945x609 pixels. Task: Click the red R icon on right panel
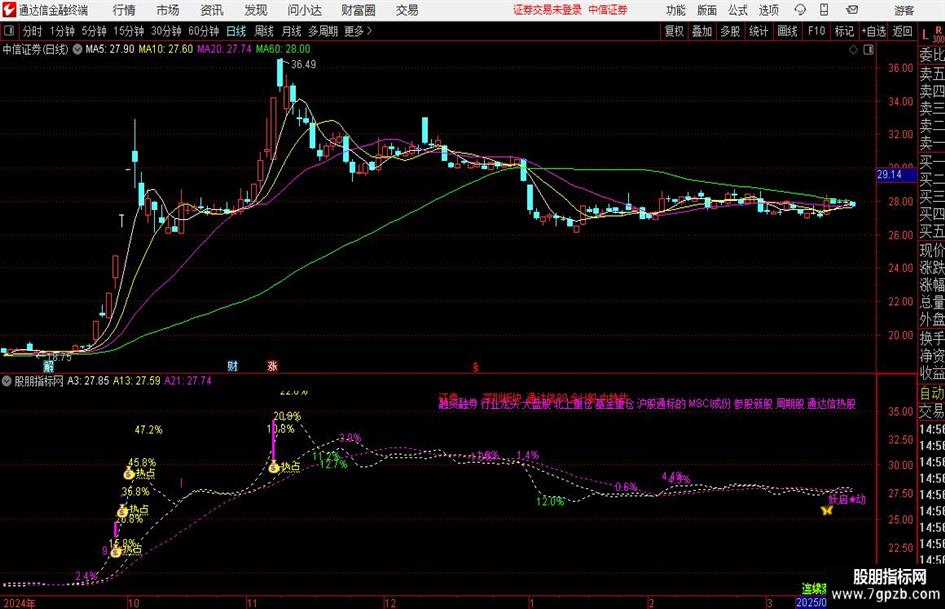pos(938,30)
